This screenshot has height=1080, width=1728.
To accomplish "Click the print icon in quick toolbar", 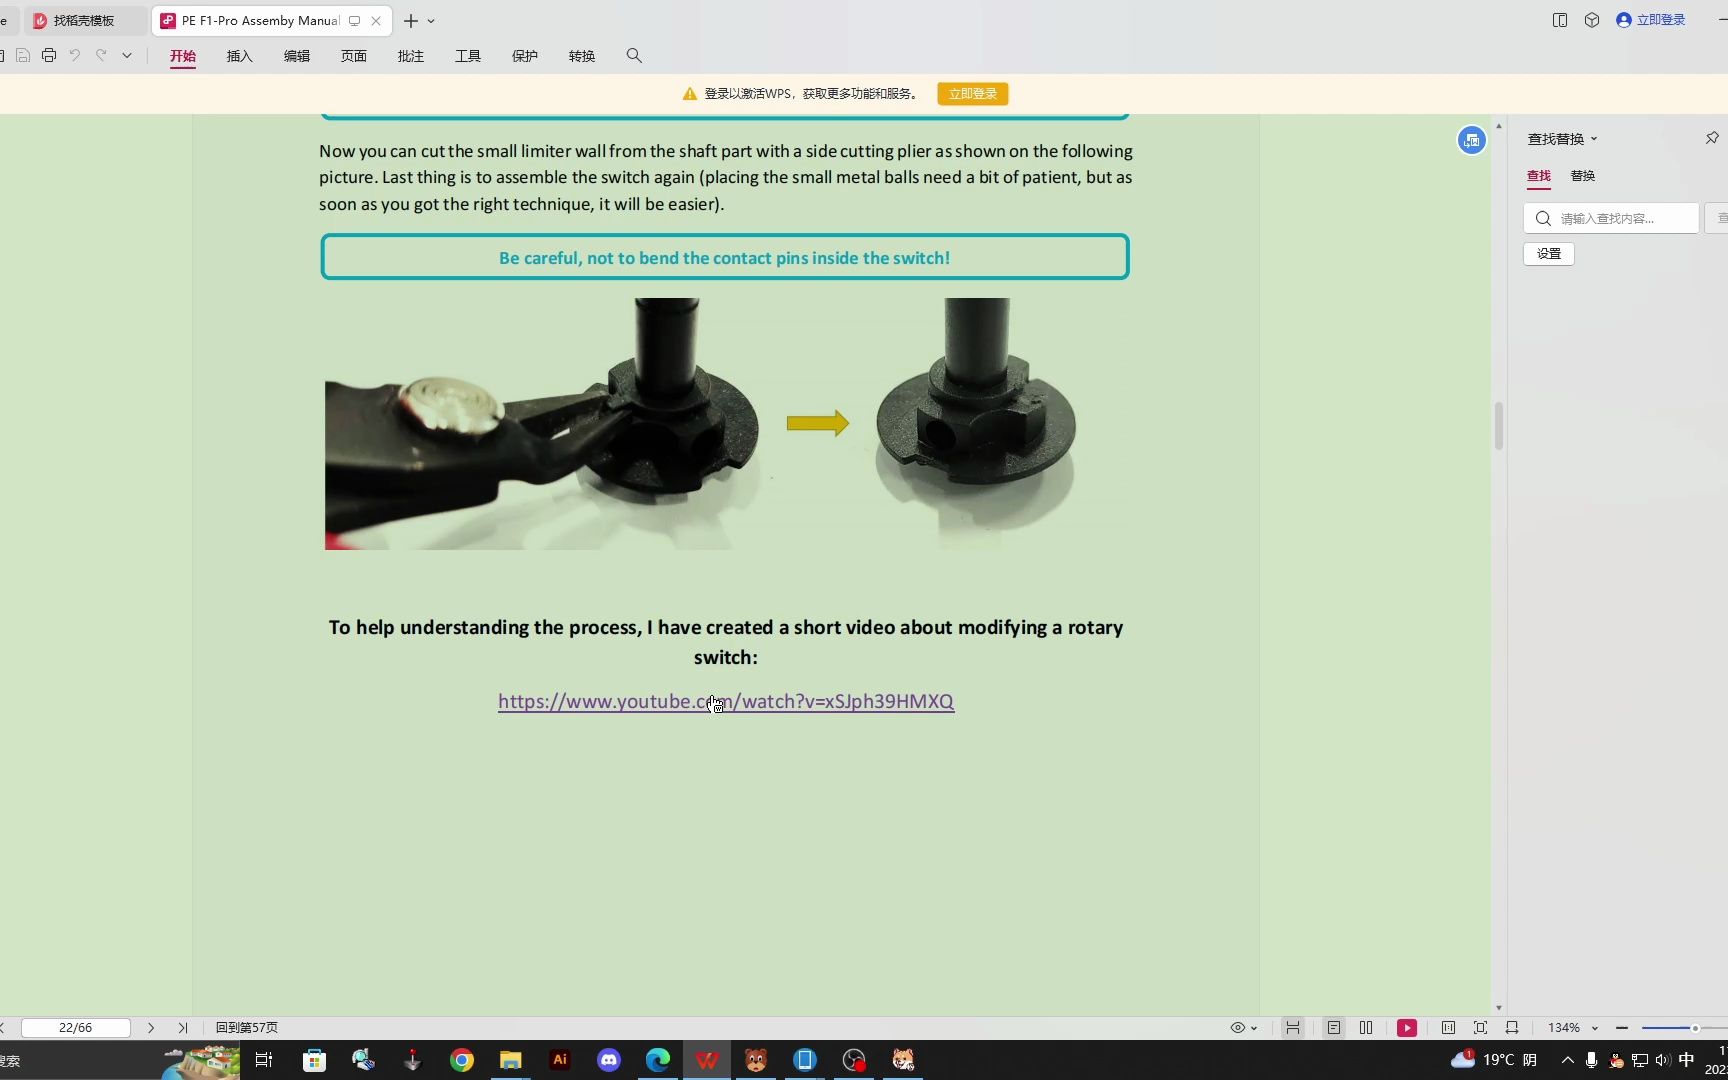I will 49,56.
